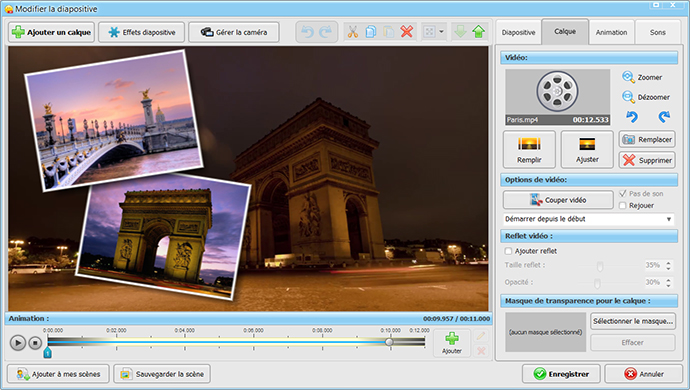Screen dimensions: 690x390
Task: Click the delete keyframe X icon
Action: pyautogui.click(x=481, y=351)
